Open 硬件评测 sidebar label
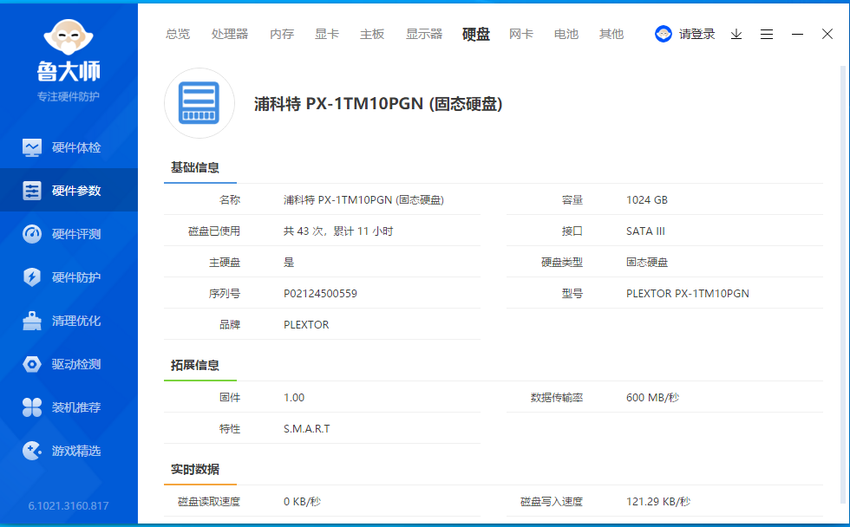Viewport: 850px width, 527px height. (x=76, y=234)
